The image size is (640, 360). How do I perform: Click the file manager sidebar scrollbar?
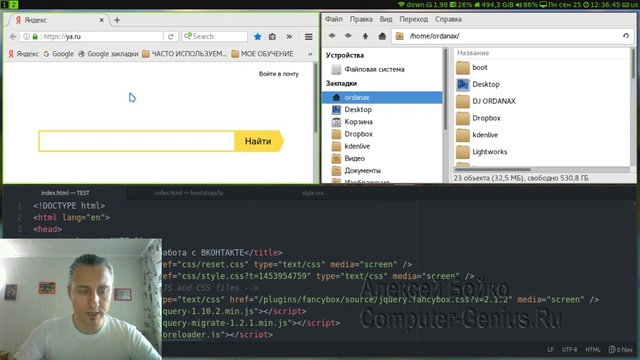(445, 90)
